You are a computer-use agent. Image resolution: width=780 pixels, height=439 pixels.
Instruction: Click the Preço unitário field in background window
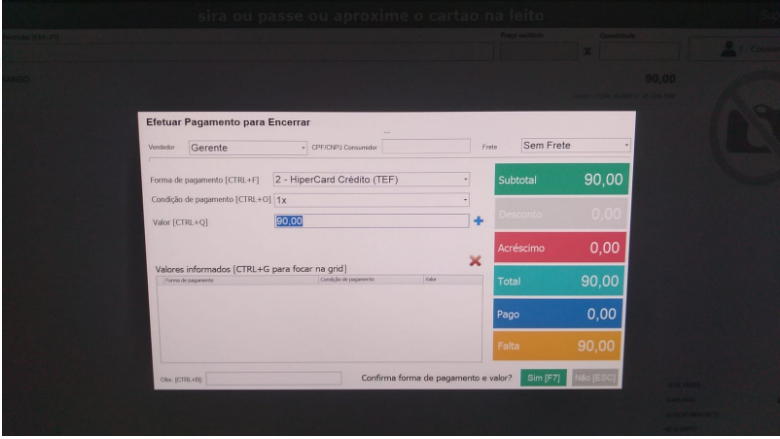point(539,51)
